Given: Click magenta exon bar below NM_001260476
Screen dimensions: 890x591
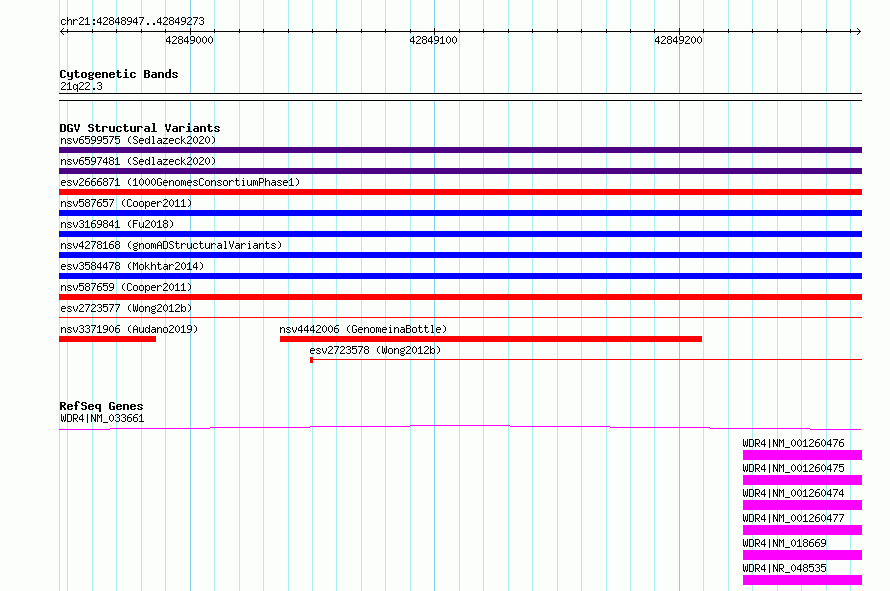Looking at the screenshot, I should click(802, 455).
